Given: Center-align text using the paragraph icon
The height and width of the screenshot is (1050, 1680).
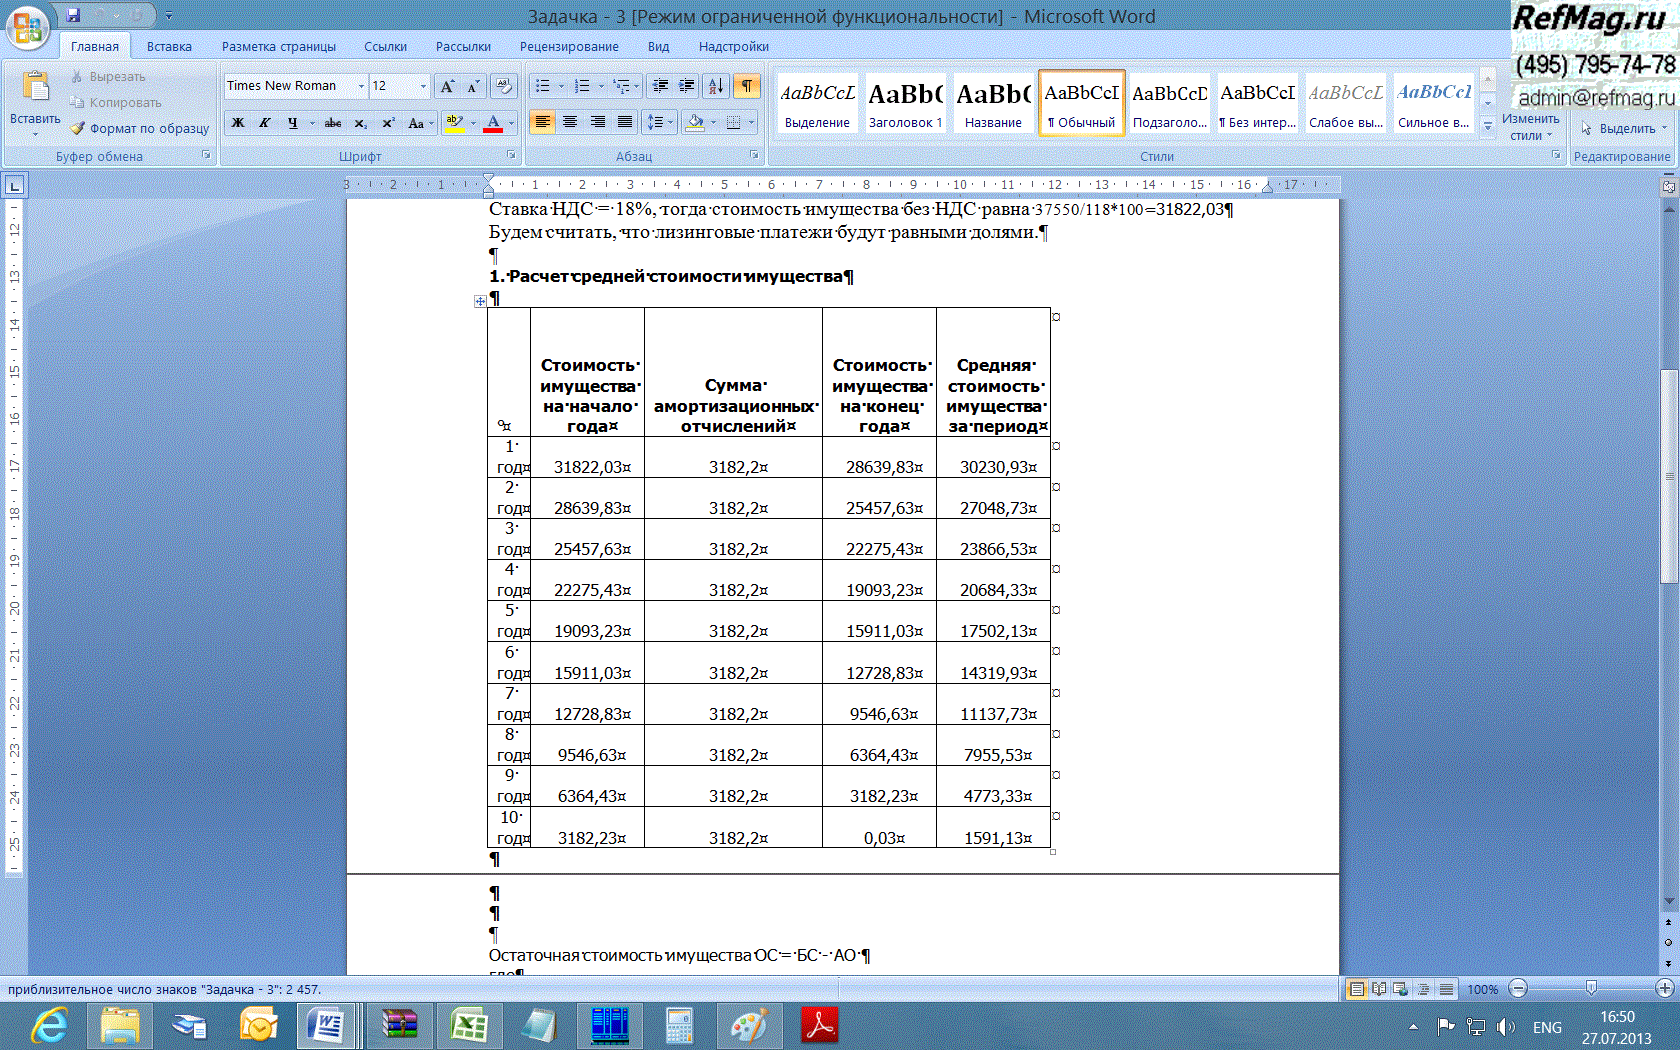Looking at the screenshot, I should (570, 122).
